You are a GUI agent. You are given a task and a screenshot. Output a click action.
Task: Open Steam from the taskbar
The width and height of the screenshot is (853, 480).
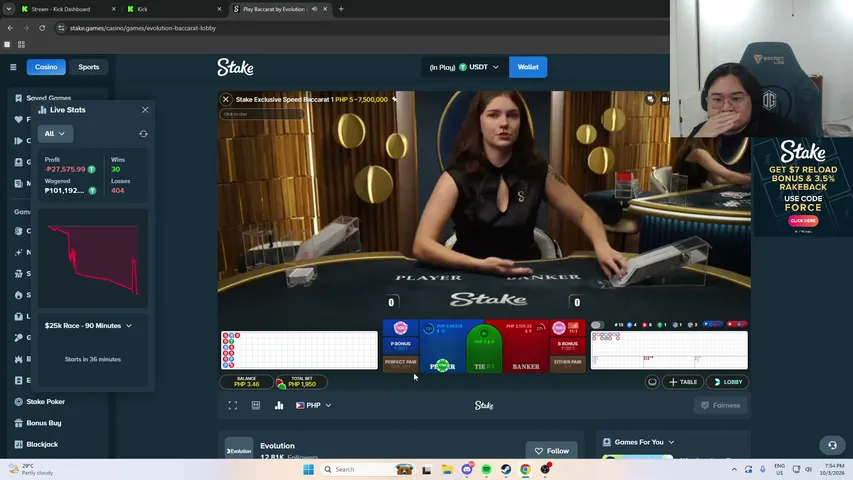(x=506, y=469)
